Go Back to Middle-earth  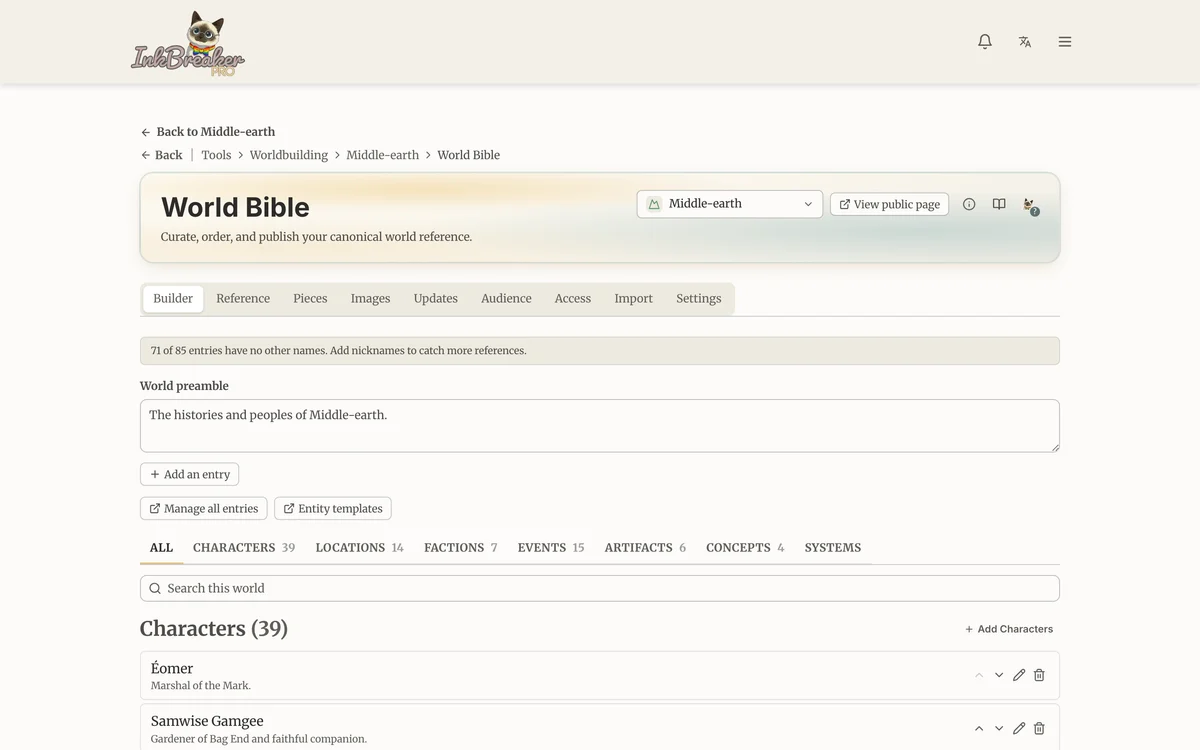[x=208, y=132]
